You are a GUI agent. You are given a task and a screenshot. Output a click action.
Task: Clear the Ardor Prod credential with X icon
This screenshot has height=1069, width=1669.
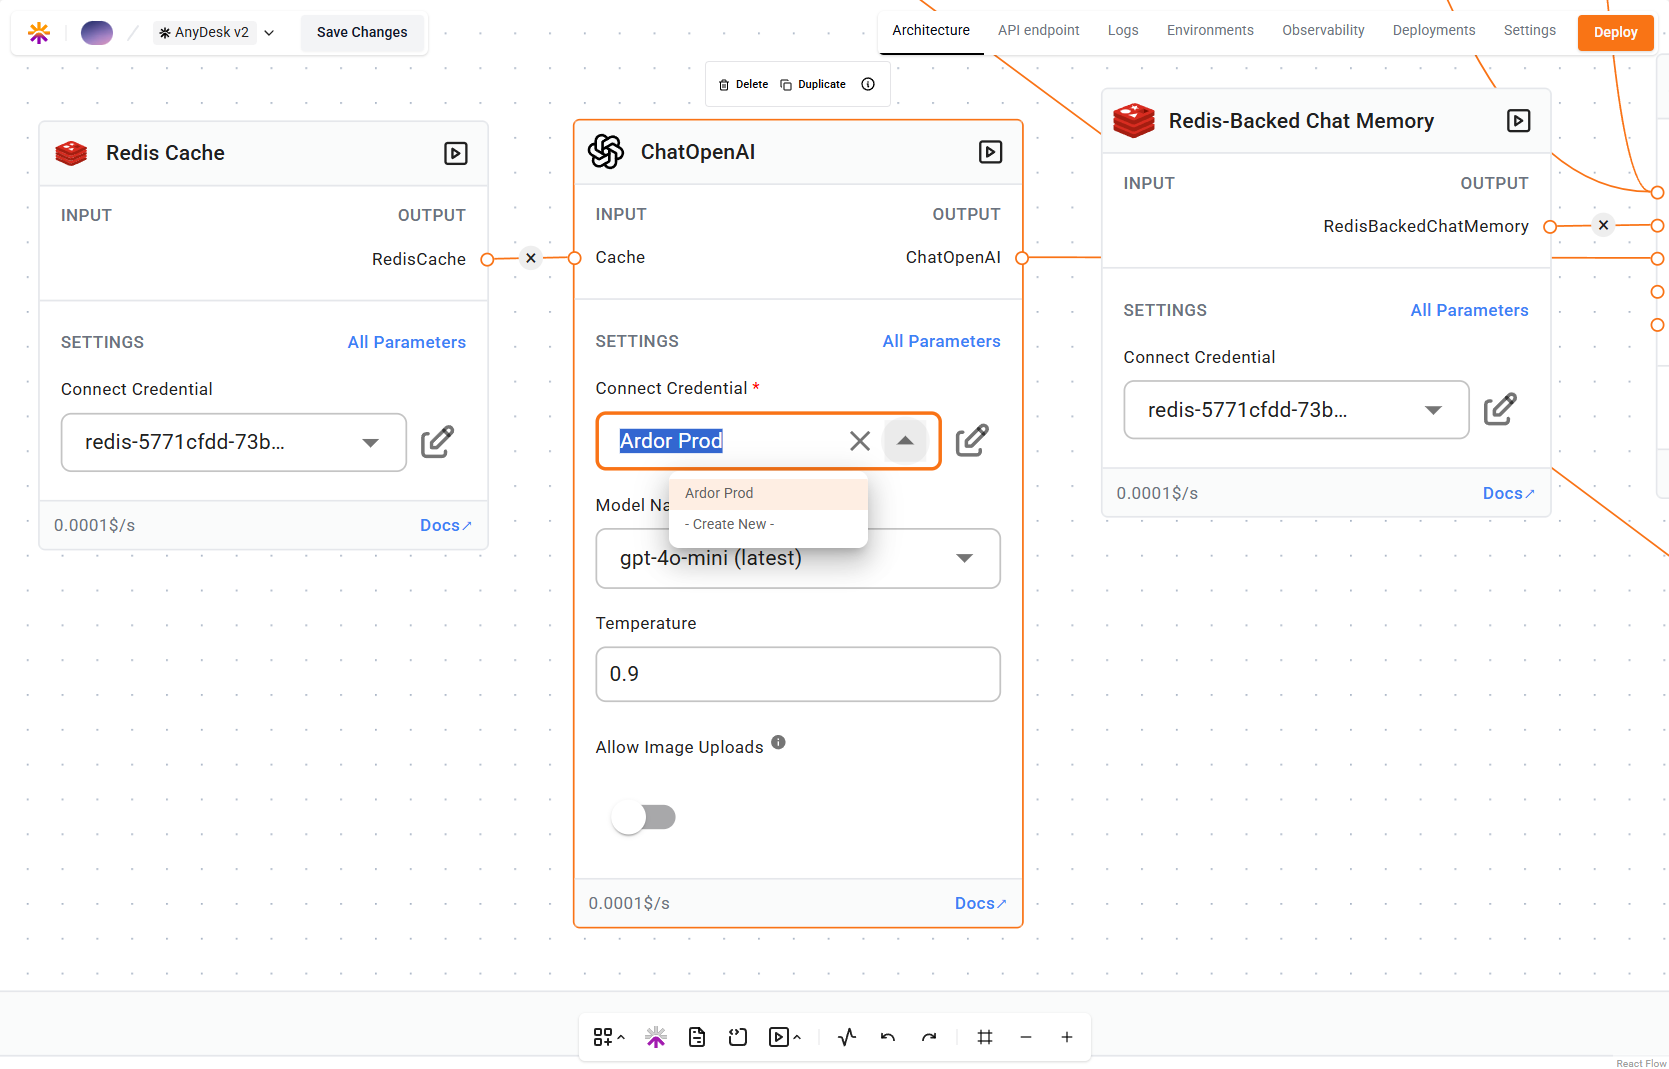[x=860, y=441]
